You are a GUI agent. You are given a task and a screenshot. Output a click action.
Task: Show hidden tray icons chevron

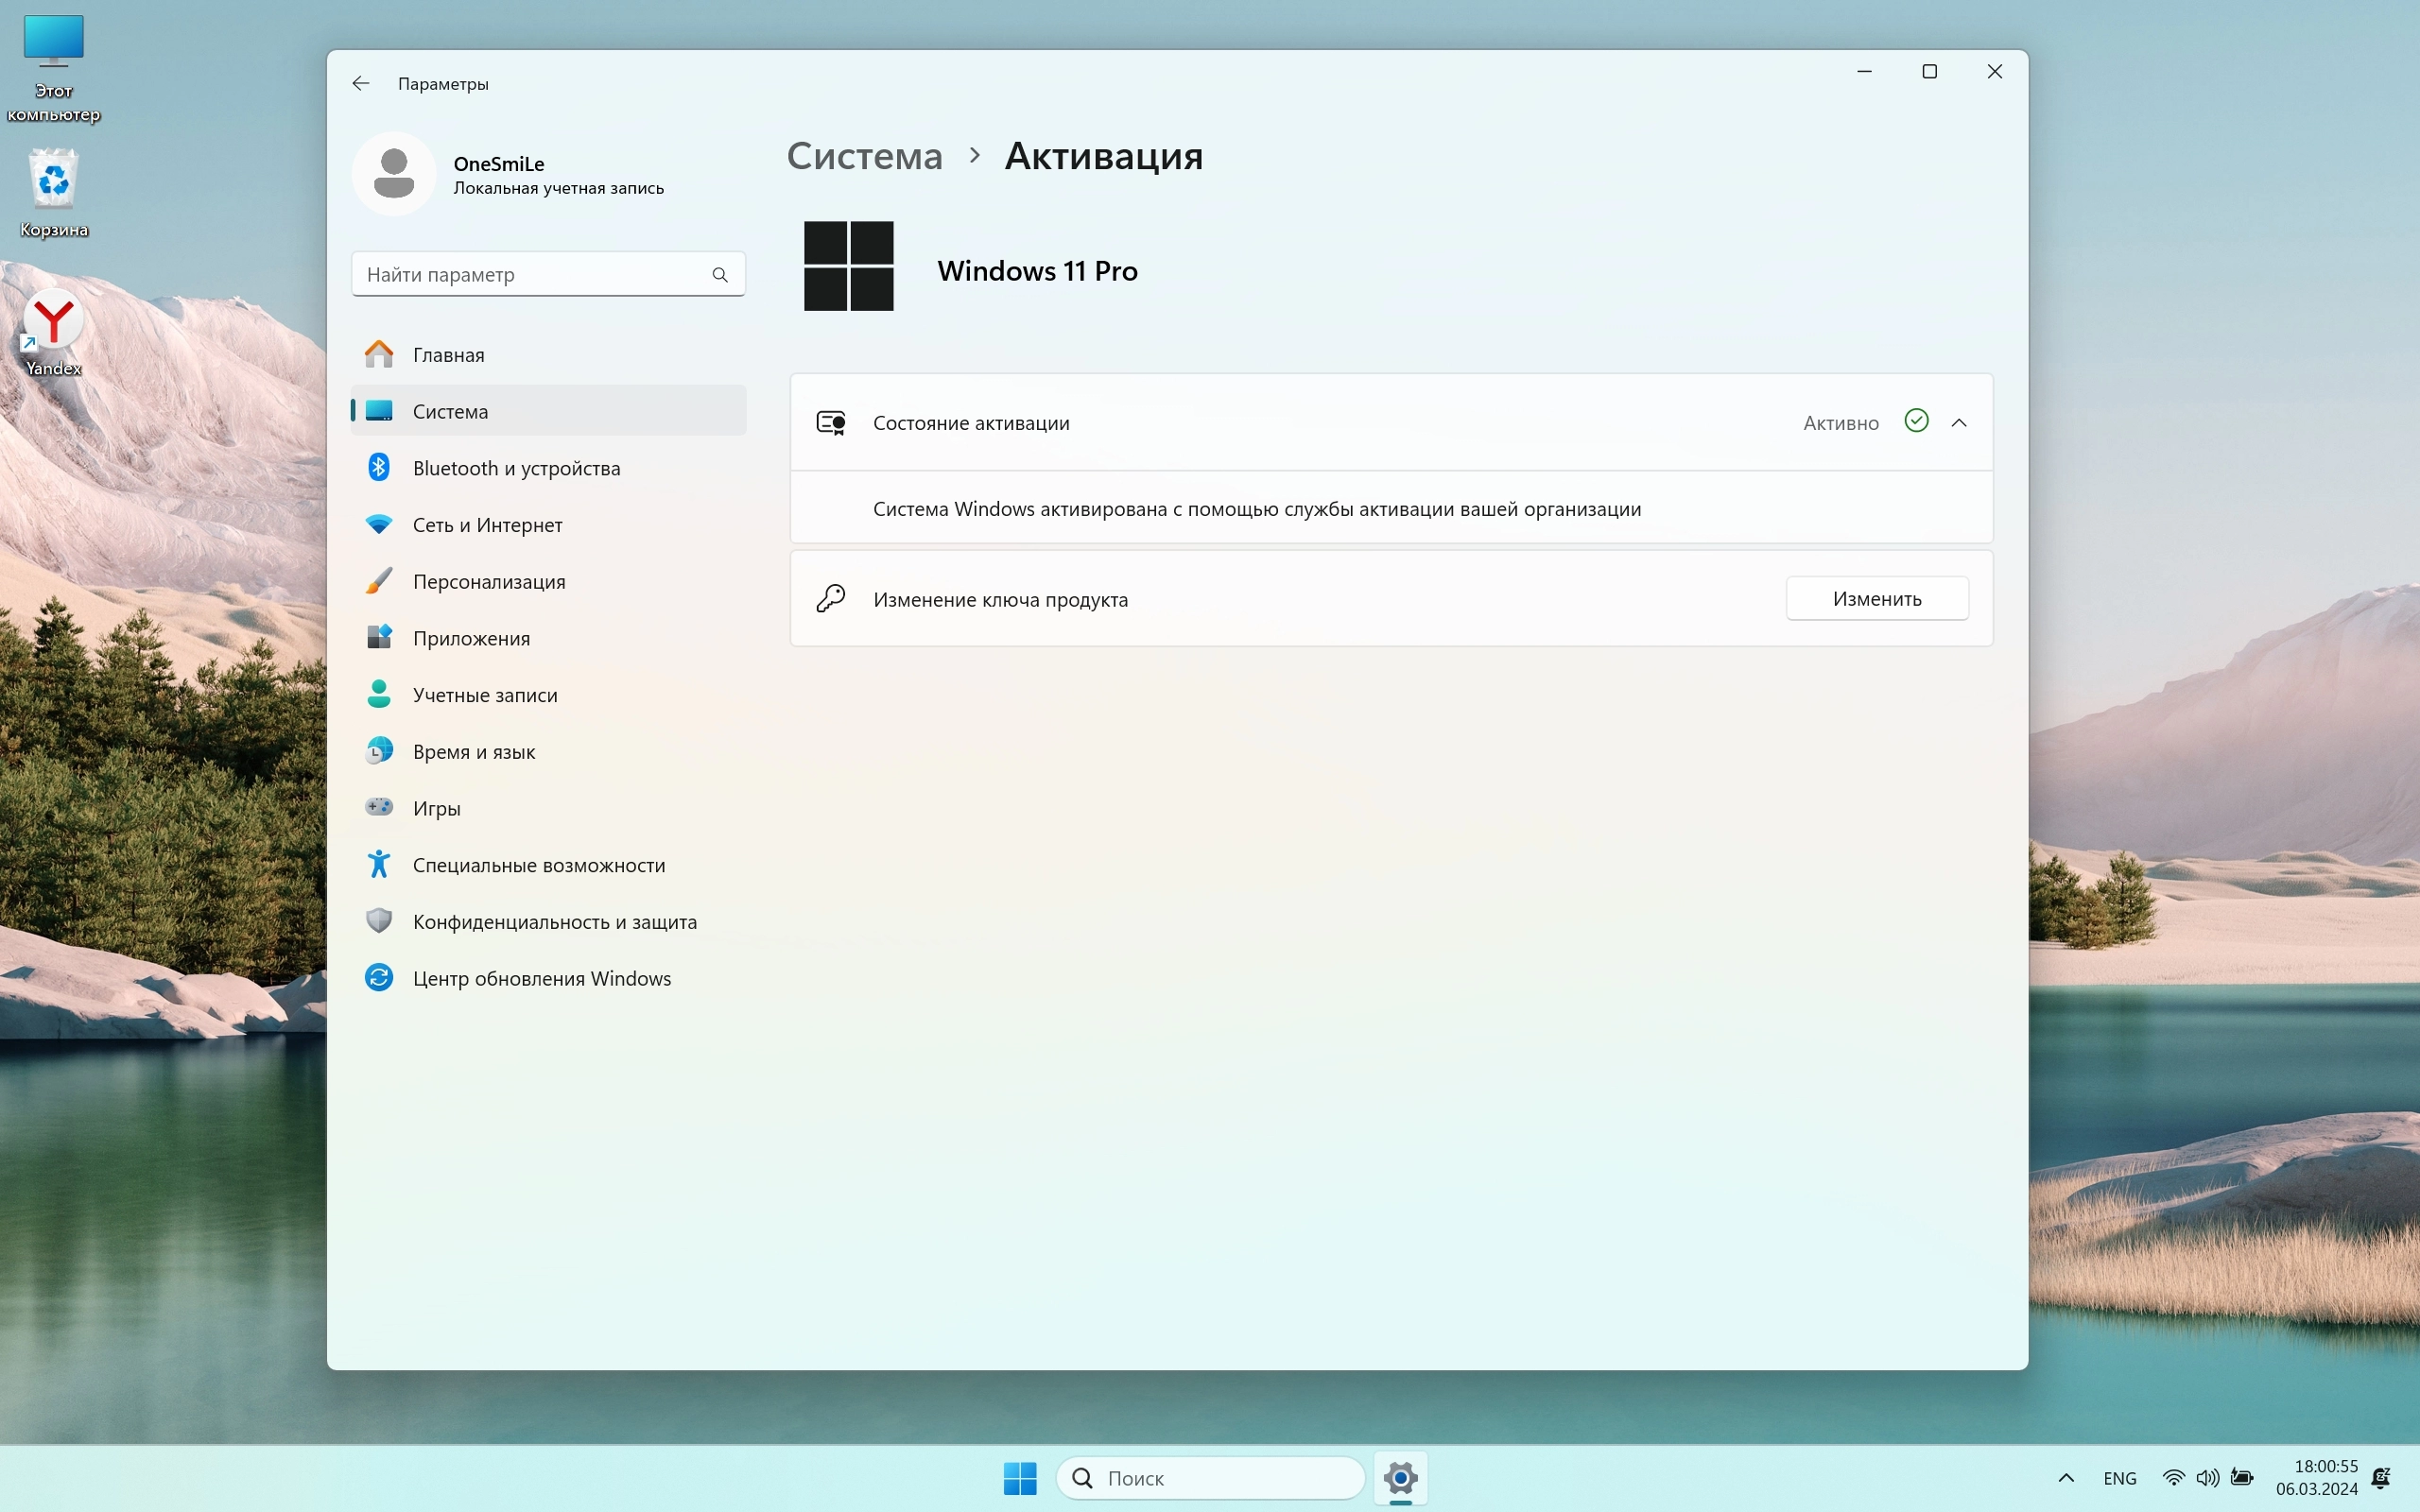pyautogui.click(x=2065, y=1478)
